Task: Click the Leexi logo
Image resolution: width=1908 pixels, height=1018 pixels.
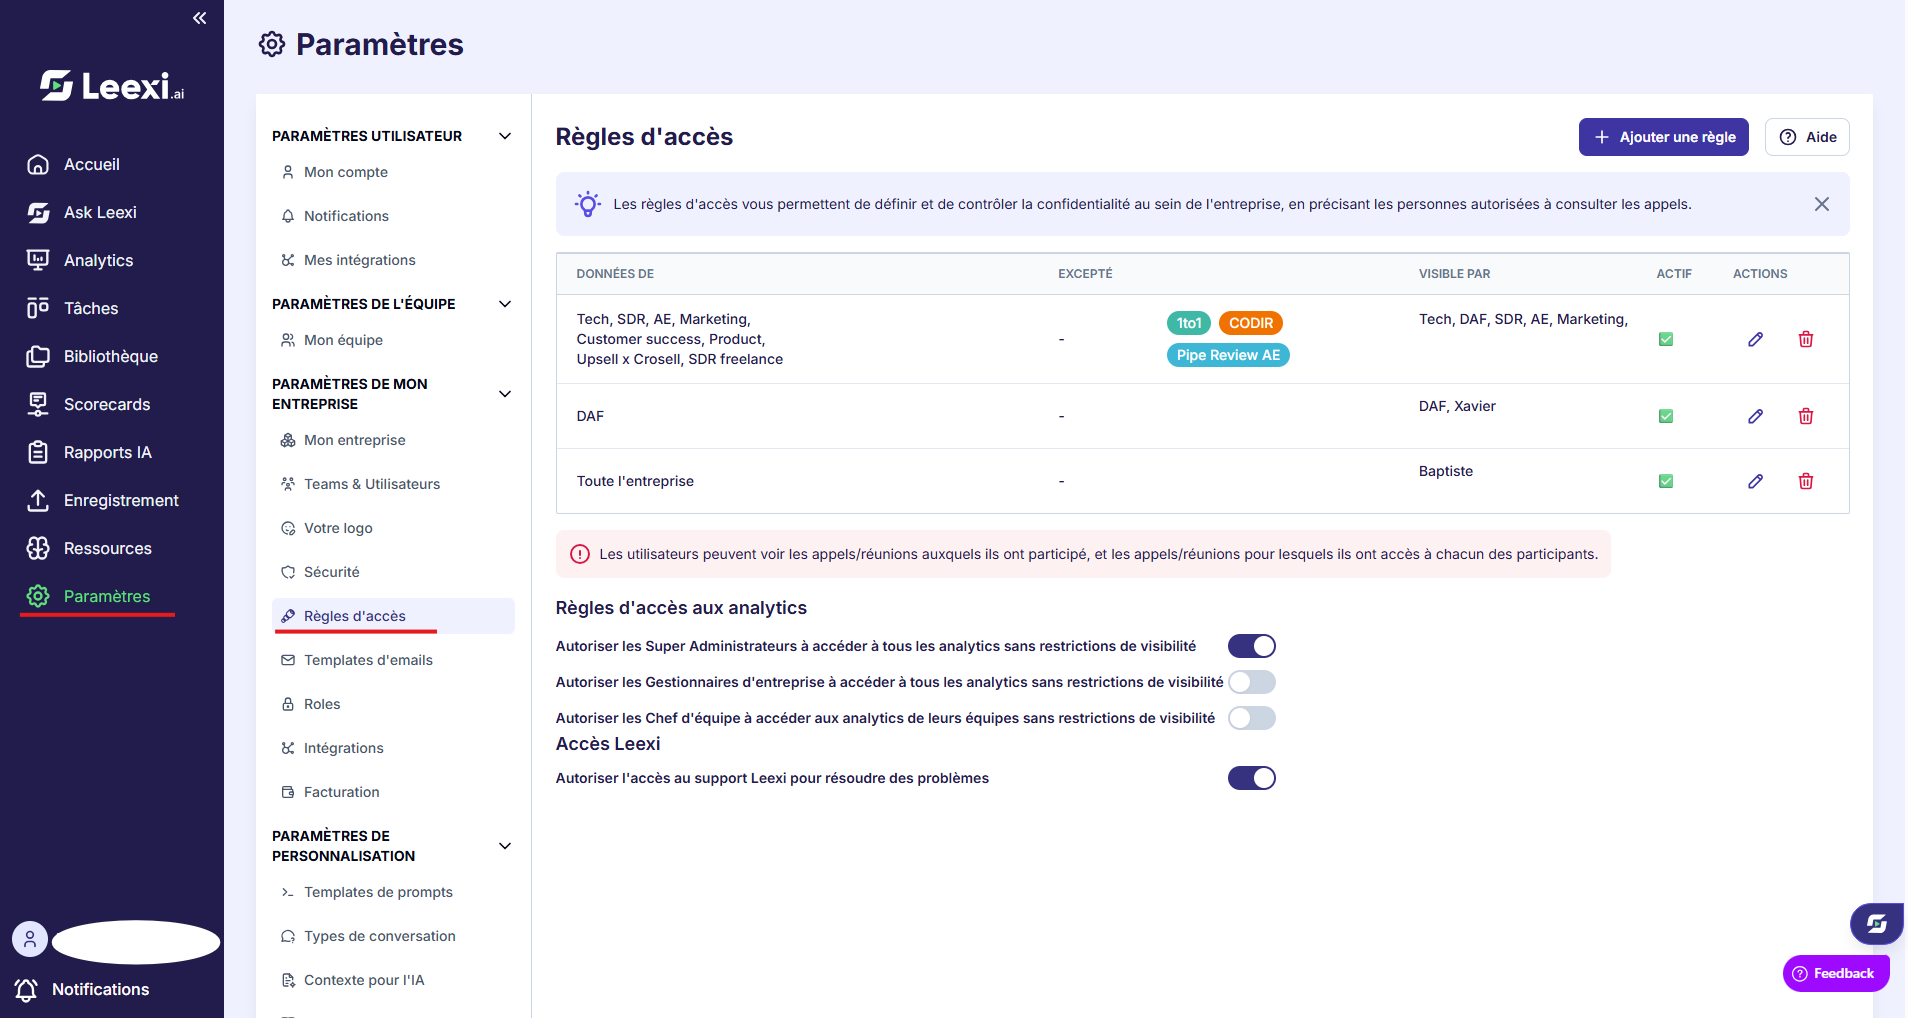Action: tap(112, 86)
